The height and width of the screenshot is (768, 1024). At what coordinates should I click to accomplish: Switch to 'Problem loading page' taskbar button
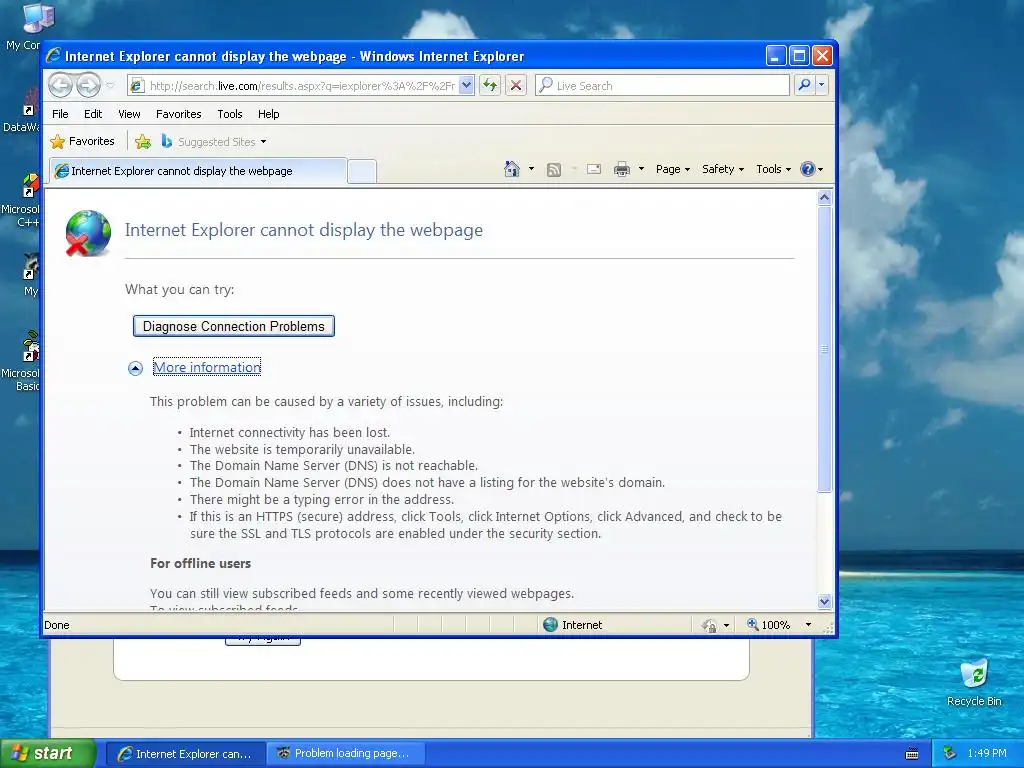(x=344, y=754)
